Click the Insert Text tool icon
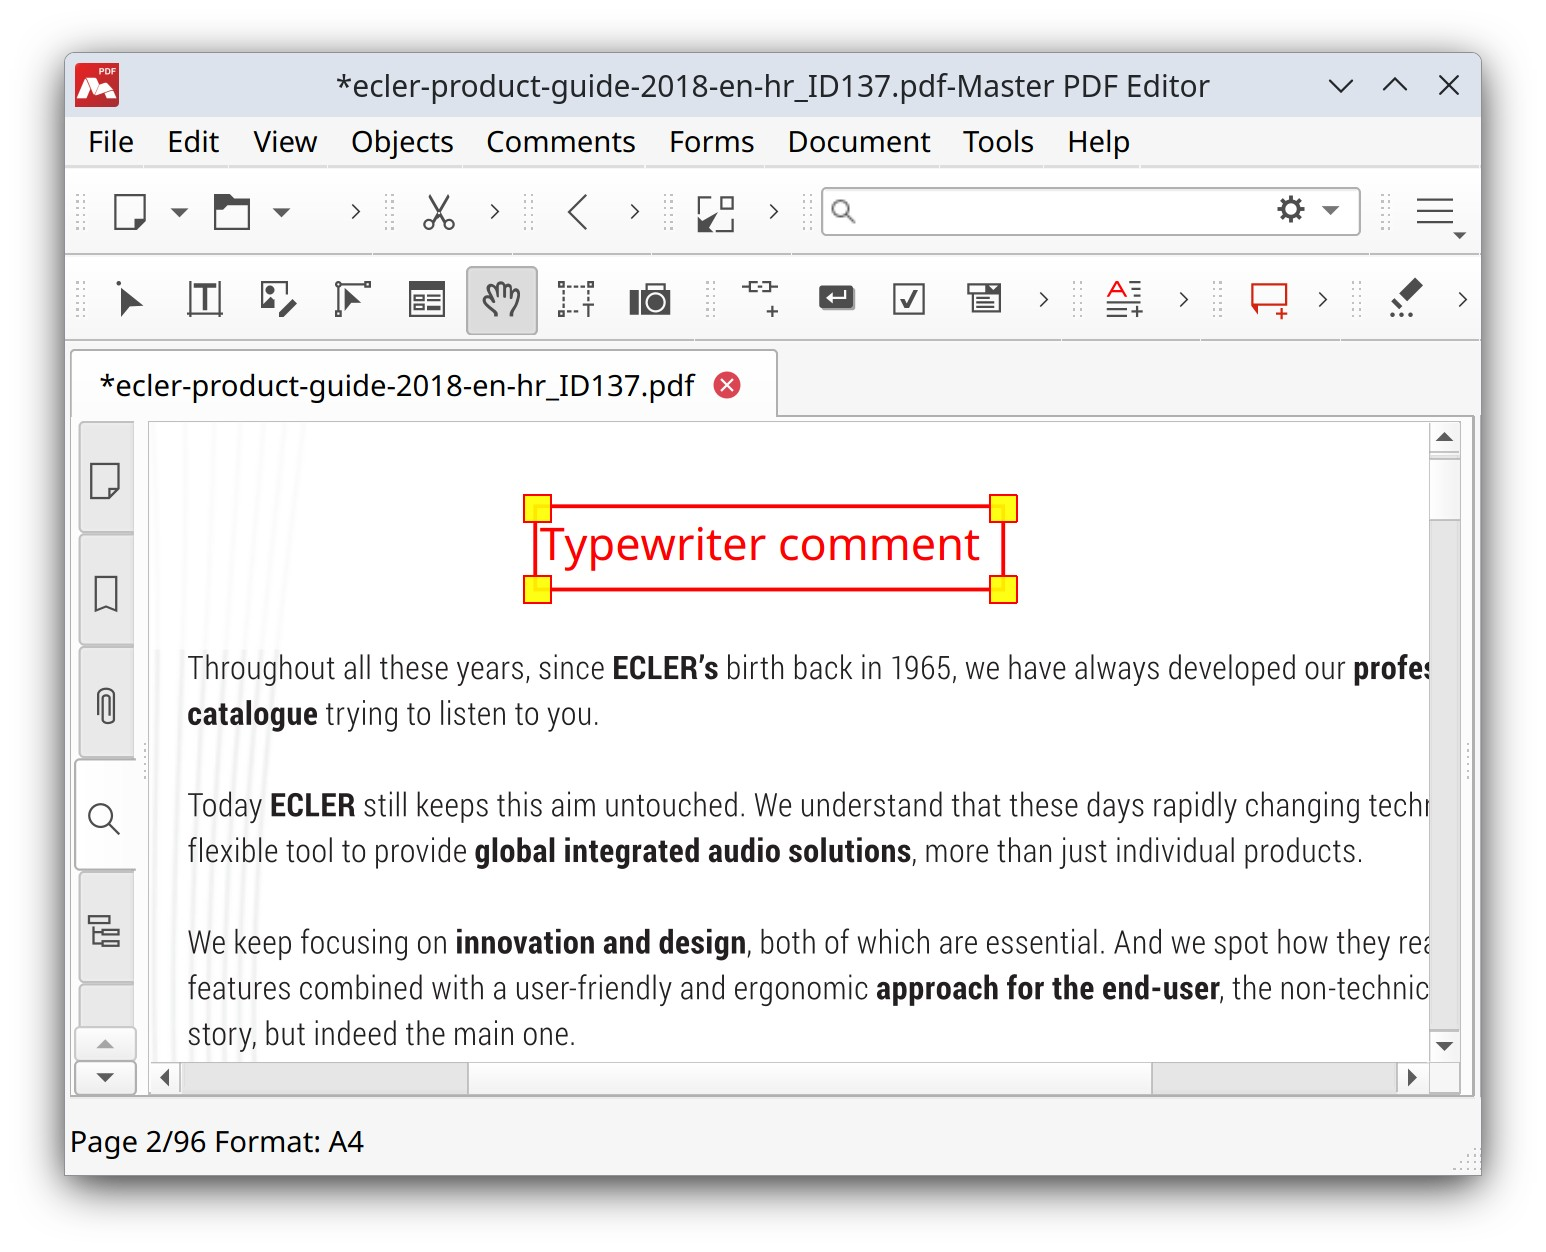The width and height of the screenshot is (1546, 1252). point(1125,299)
